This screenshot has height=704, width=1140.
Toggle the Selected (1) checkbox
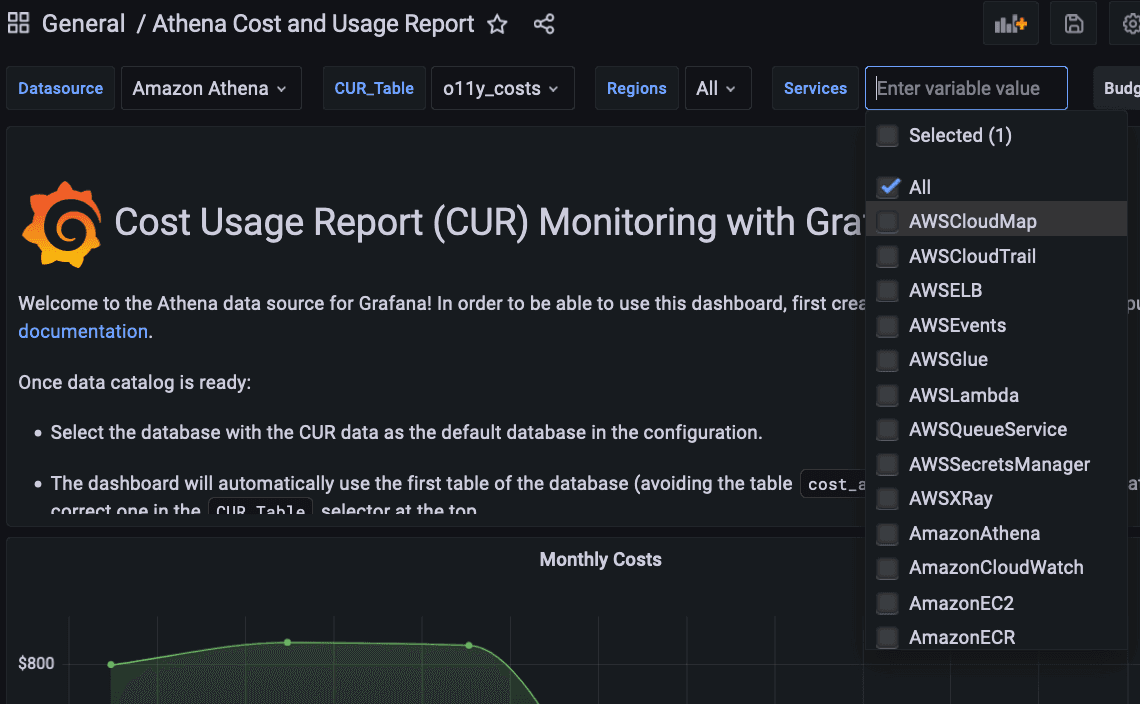[888, 136]
